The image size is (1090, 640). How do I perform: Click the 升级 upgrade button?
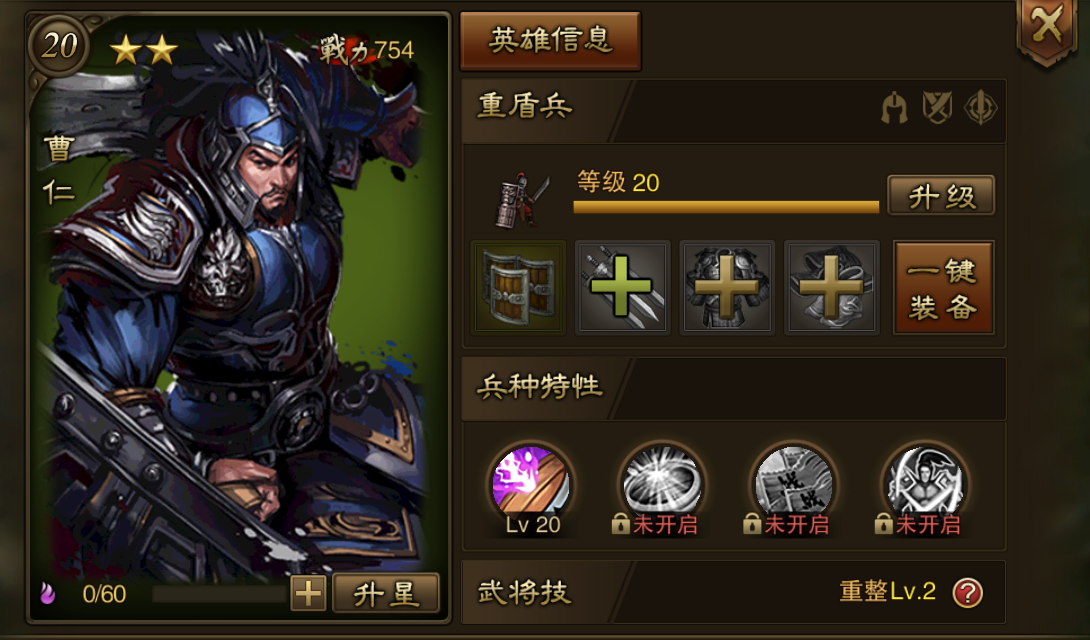pos(941,196)
